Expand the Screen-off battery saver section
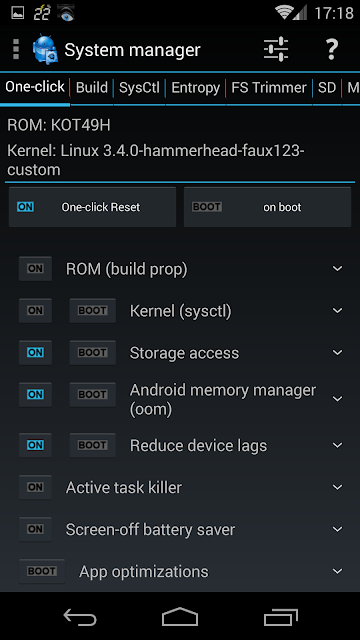The width and height of the screenshot is (360, 640). (338, 529)
